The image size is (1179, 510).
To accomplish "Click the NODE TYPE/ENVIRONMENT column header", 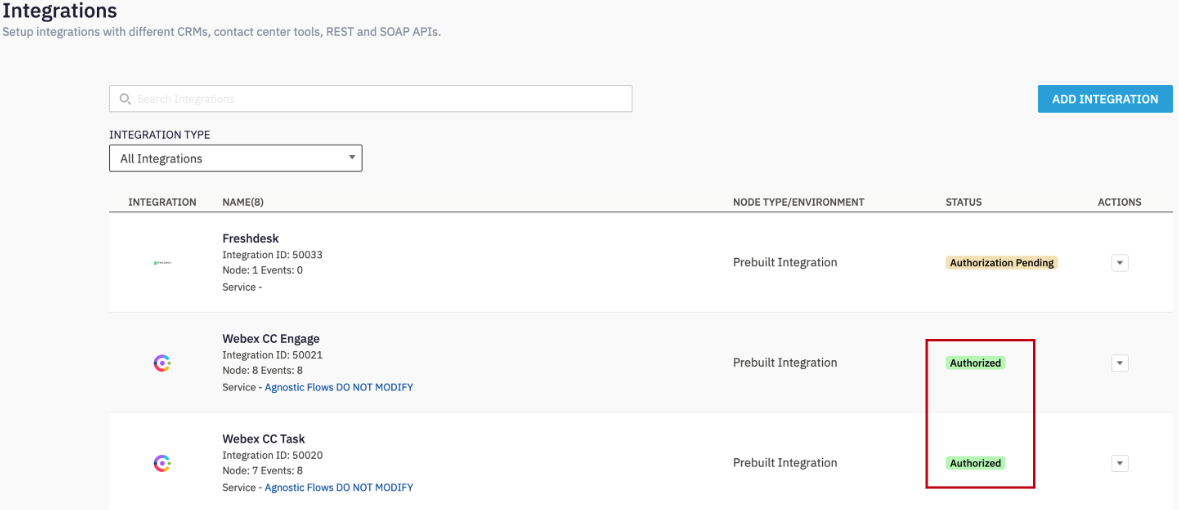I will [x=799, y=202].
